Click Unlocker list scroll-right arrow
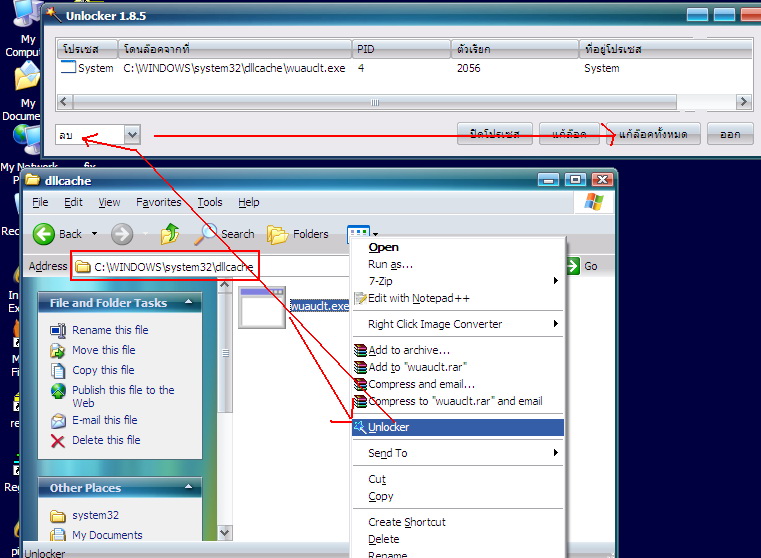This screenshot has width=761, height=558. click(743, 102)
